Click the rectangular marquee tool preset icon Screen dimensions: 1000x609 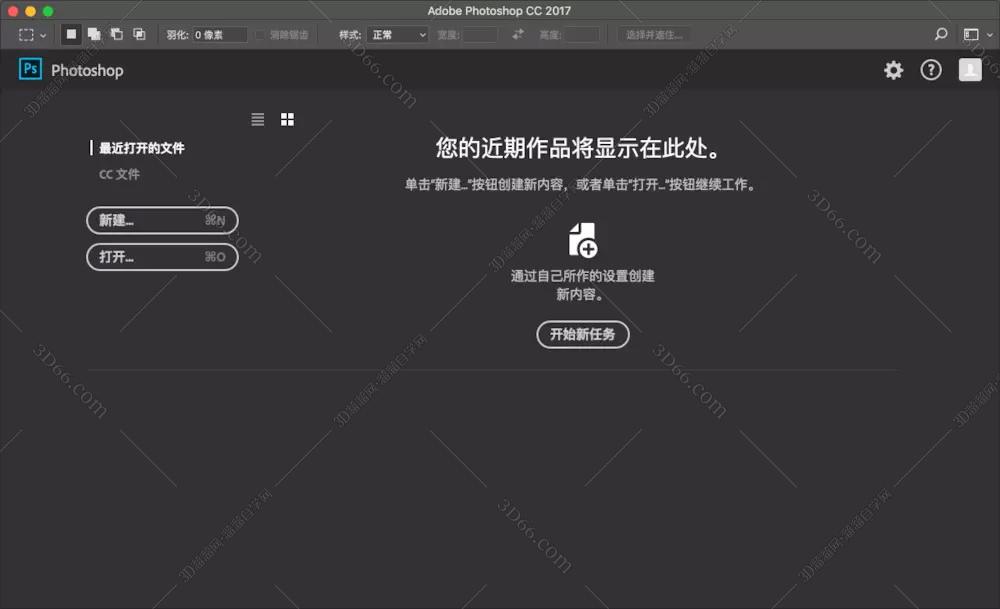pyautogui.click(x=27, y=34)
